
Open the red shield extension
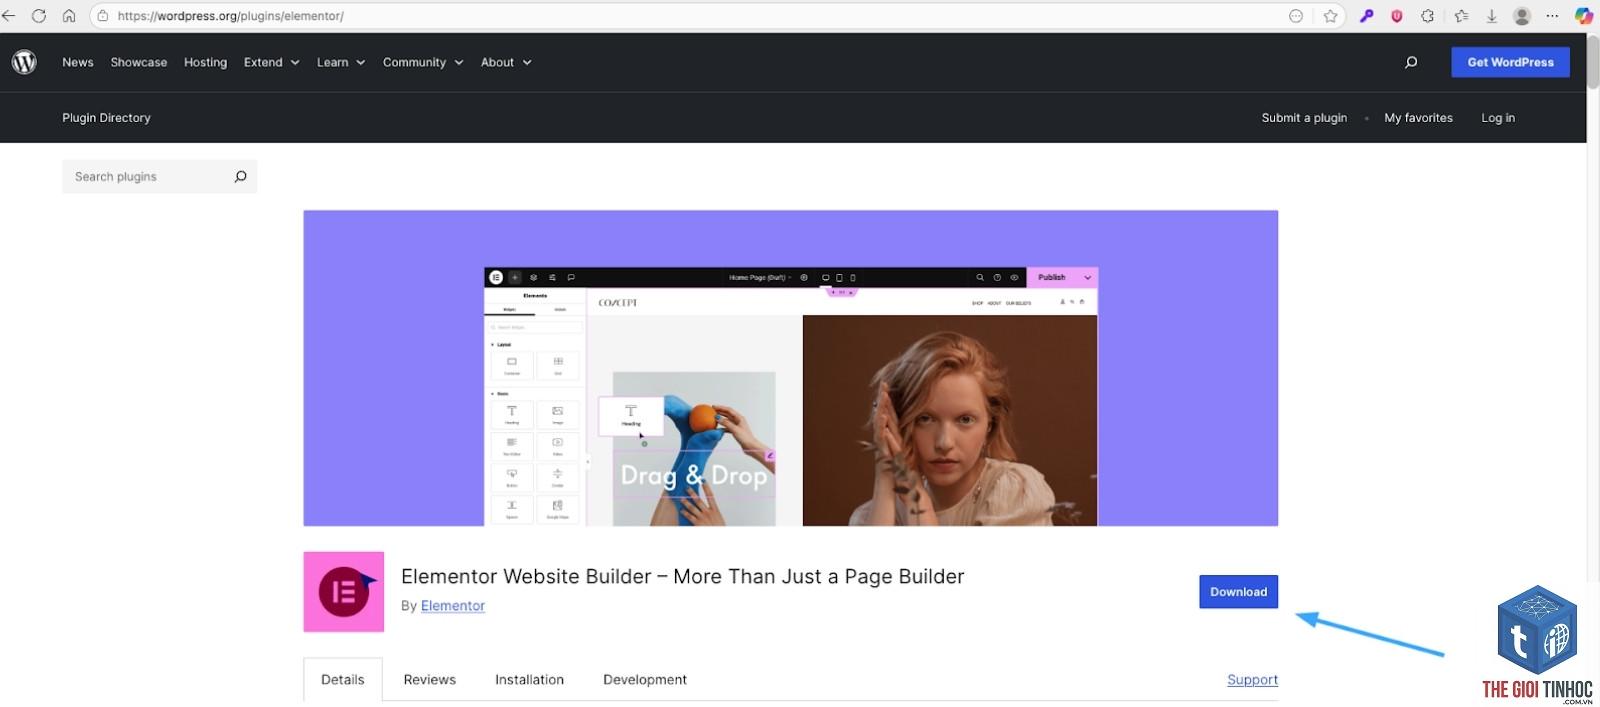coord(1397,16)
